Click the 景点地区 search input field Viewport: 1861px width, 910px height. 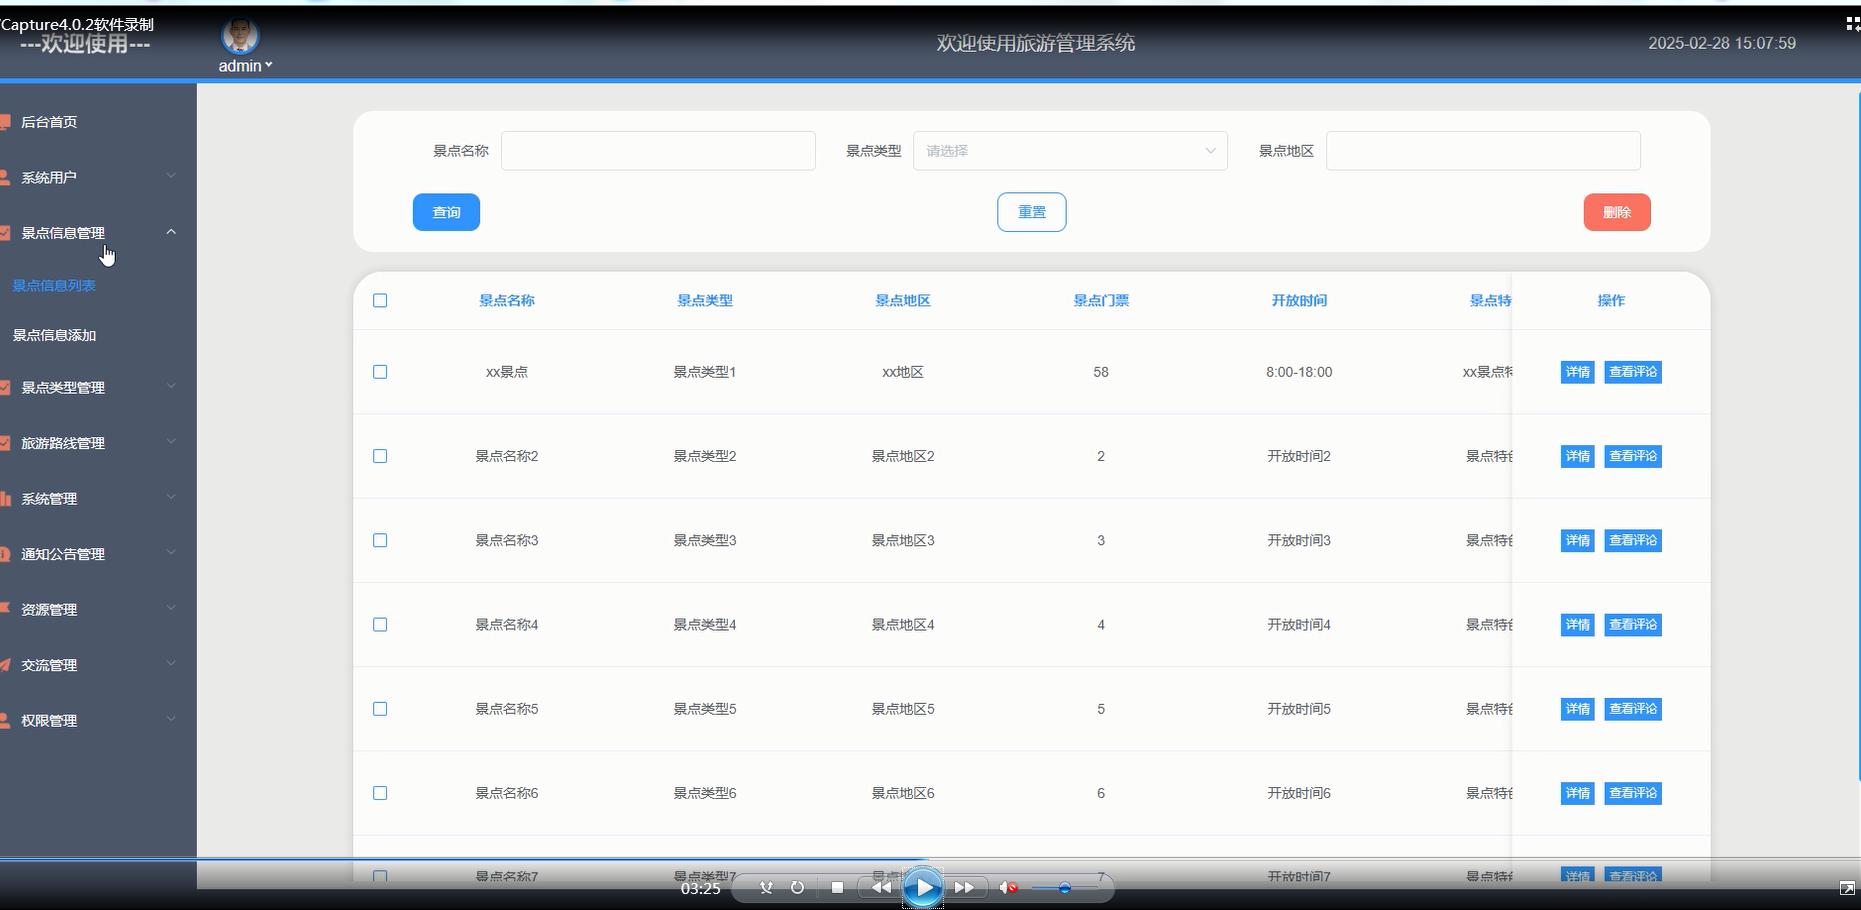[1483, 151]
